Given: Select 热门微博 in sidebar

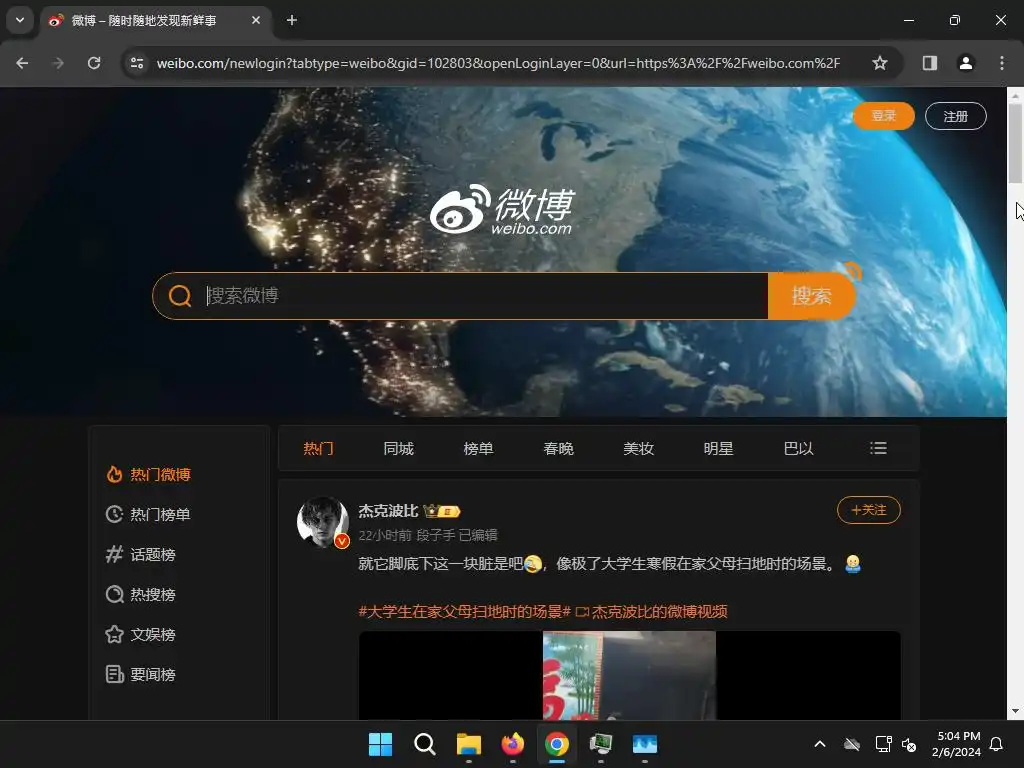Looking at the screenshot, I should (x=149, y=475).
